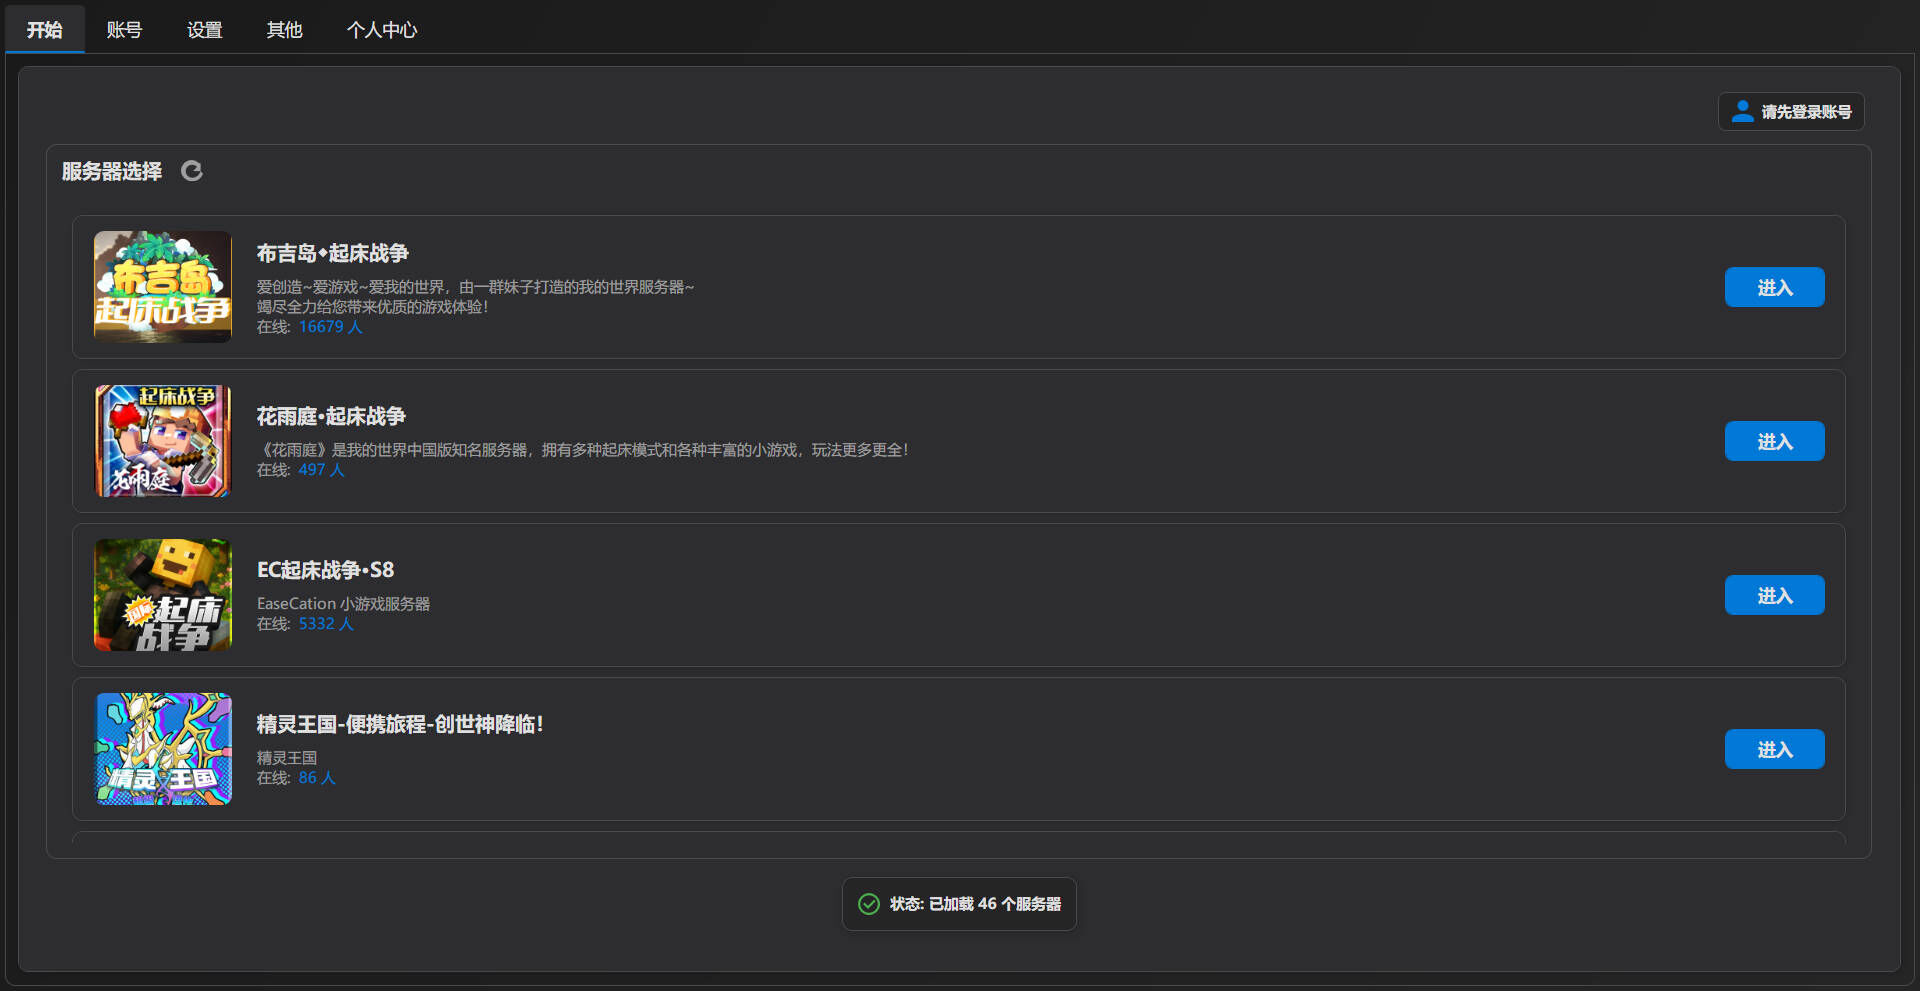This screenshot has width=1920, height=991.
Task: Select the EC起床战争 S8 server image
Action: tap(163, 595)
